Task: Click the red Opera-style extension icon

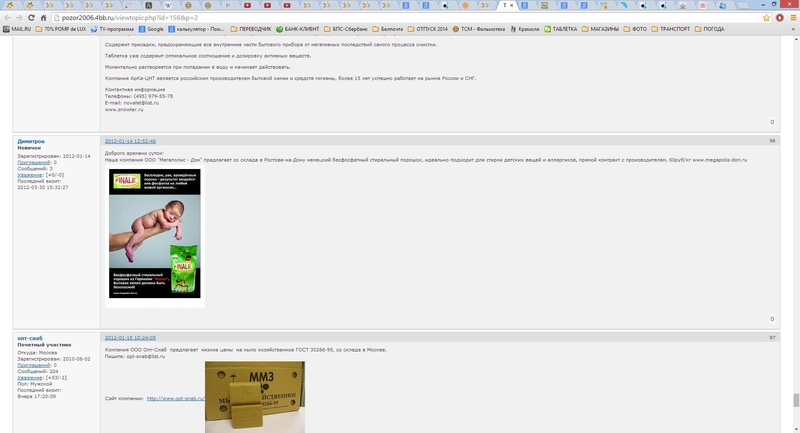Action: tap(778, 18)
